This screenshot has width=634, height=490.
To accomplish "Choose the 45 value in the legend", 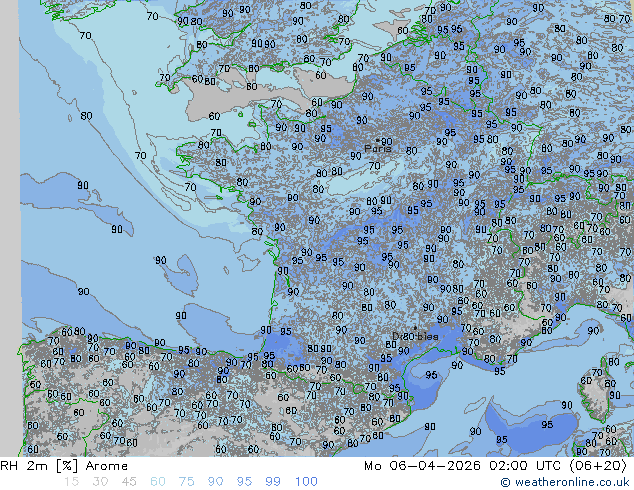I will (x=129, y=482).
